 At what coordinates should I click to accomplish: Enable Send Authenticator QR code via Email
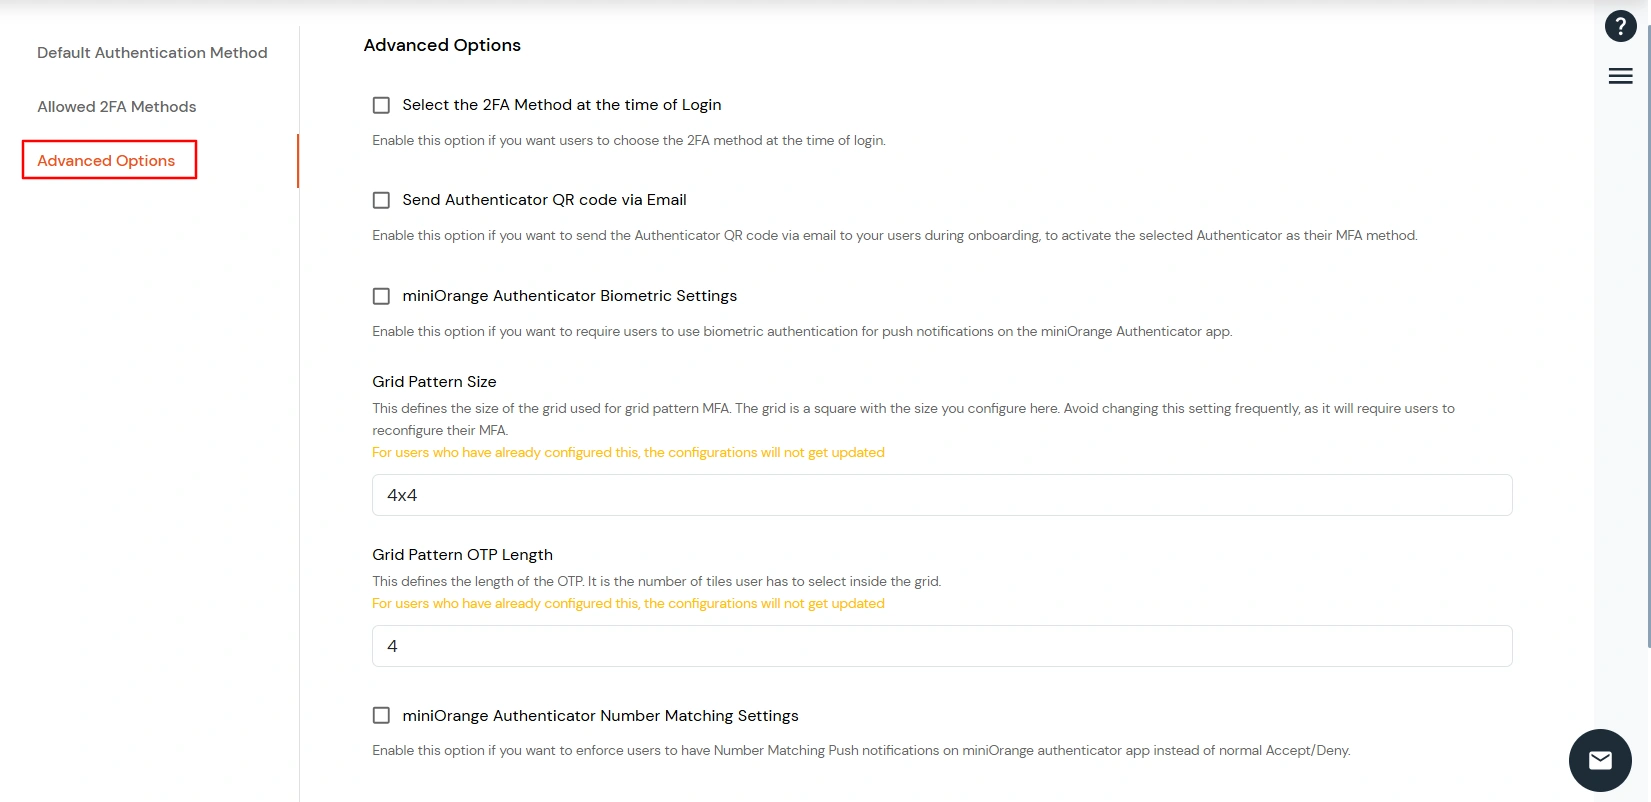[381, 200]
